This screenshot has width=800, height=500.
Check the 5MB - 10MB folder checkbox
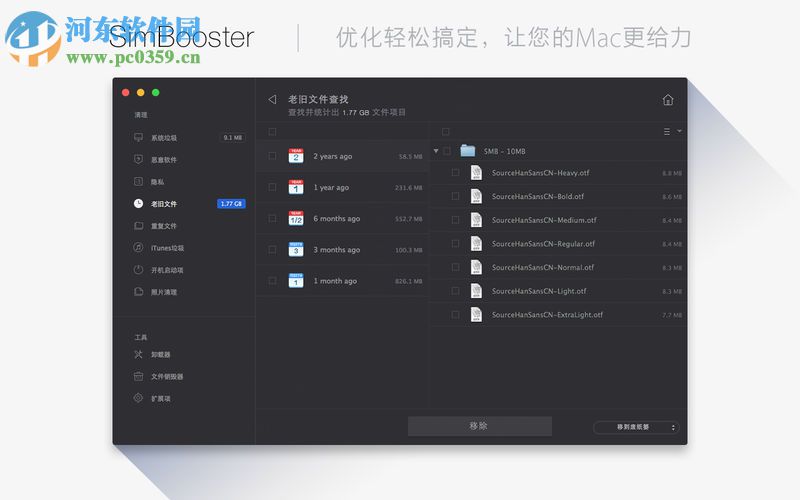pyautogui.click(x=447, y=151)
